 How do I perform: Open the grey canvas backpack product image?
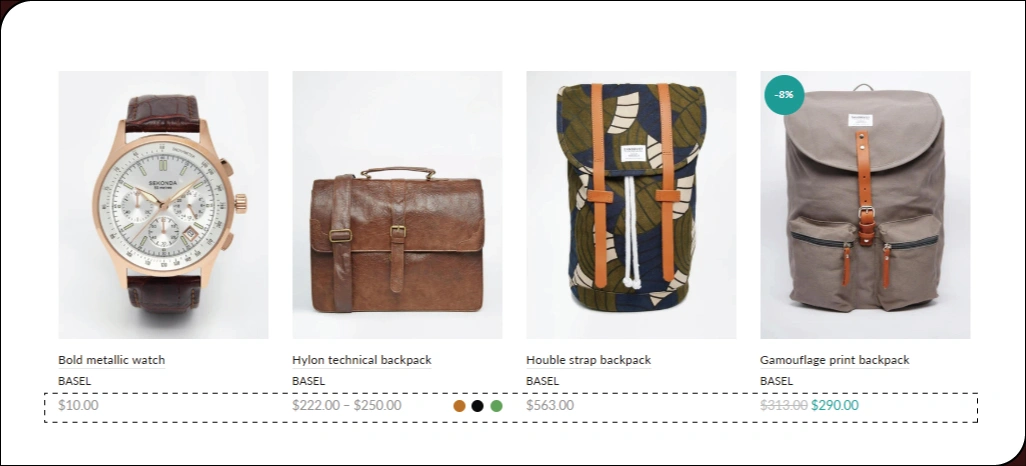pos(865,205)
